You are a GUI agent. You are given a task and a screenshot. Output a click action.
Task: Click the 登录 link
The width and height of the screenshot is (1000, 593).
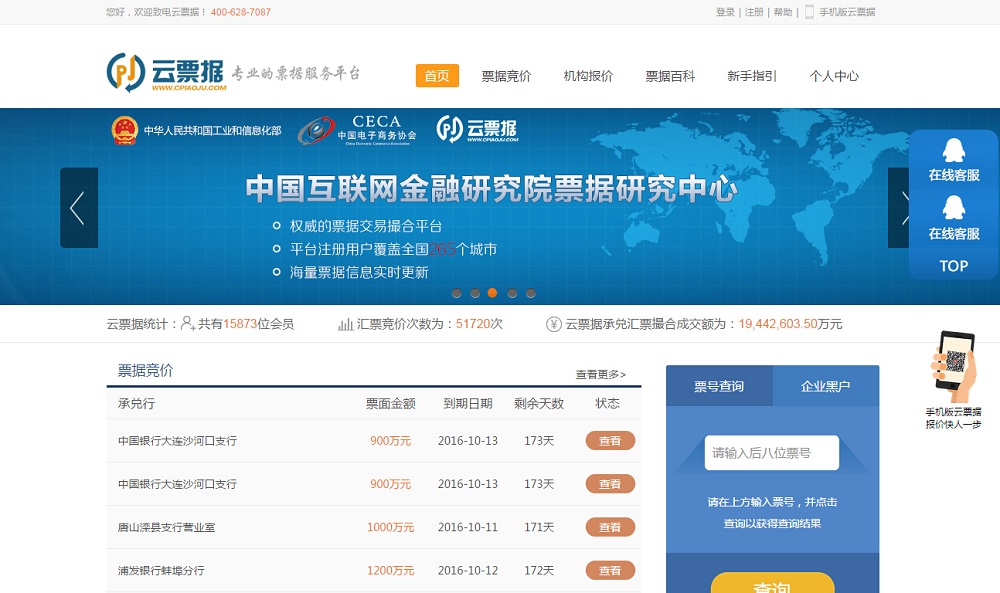[x=725, y=12]
